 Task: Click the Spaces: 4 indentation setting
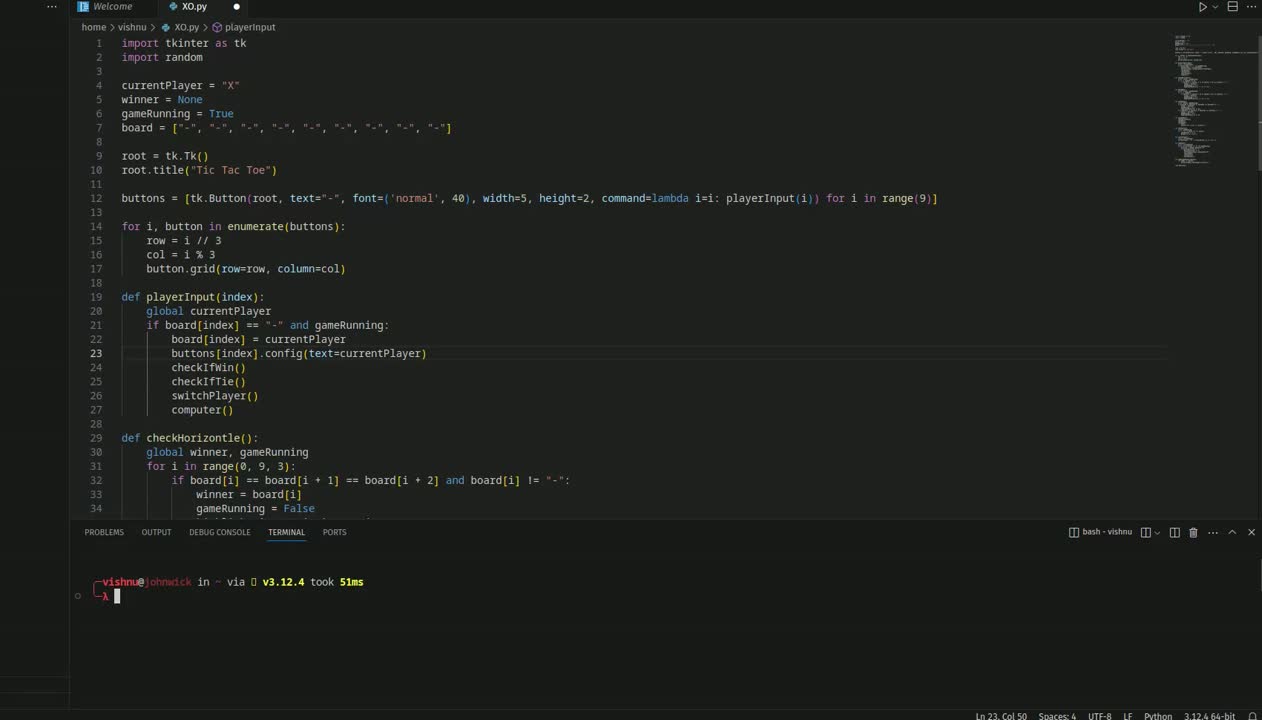pyautogui.click(x=1057, y=716)
